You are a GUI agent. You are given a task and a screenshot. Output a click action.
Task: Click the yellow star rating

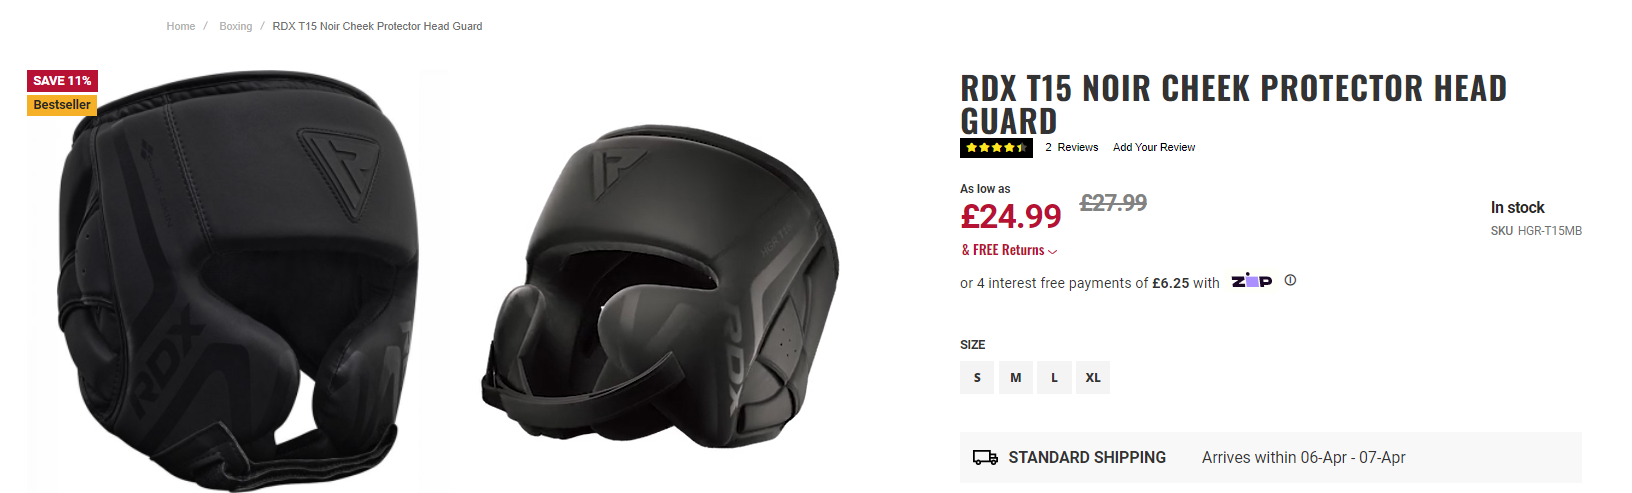(x=996, y=148)
